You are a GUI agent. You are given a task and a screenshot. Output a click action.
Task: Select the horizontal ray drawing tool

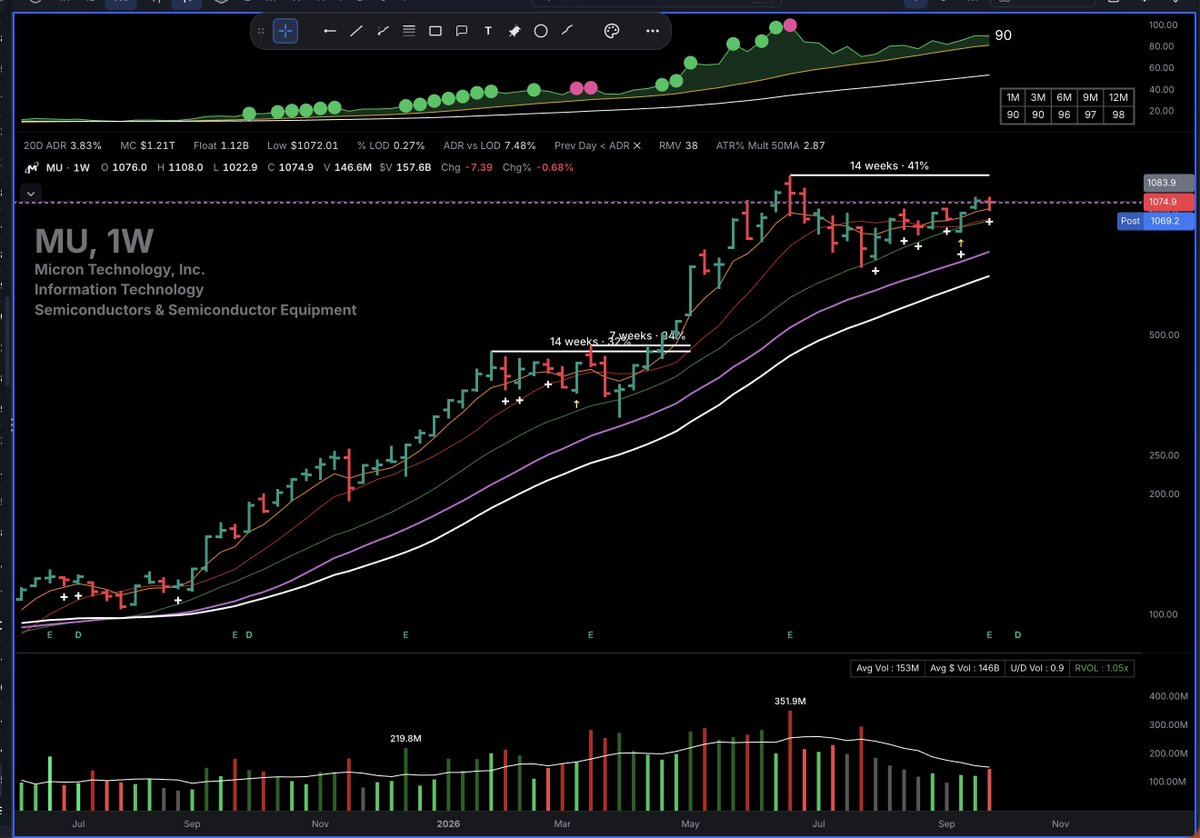click(330, 31)
